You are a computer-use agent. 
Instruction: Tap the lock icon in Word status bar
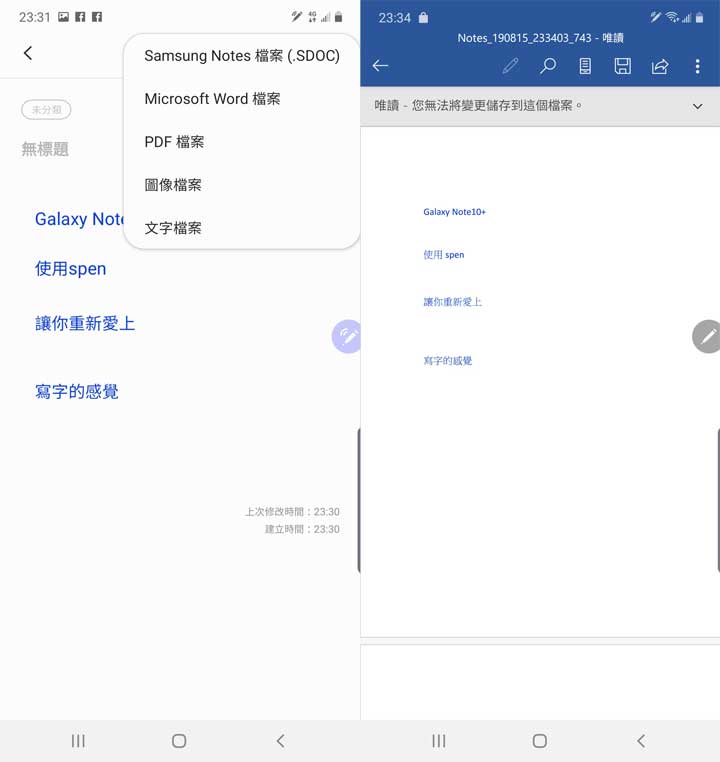(x=423, y=18)
